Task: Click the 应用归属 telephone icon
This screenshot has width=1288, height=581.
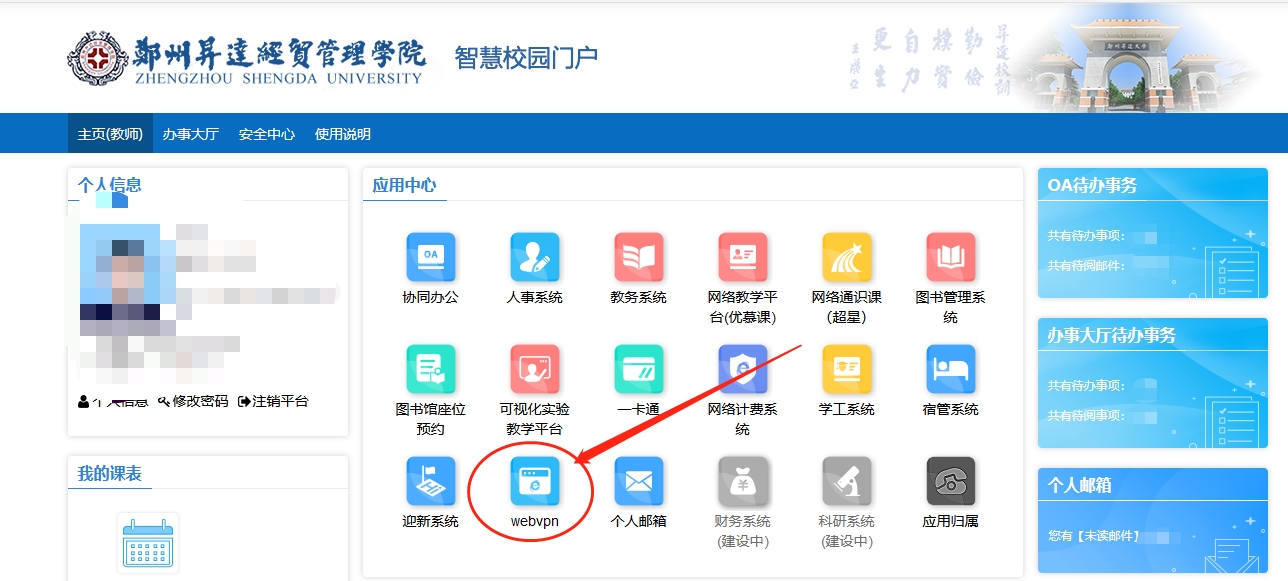Action: click(x=950, y=482)
